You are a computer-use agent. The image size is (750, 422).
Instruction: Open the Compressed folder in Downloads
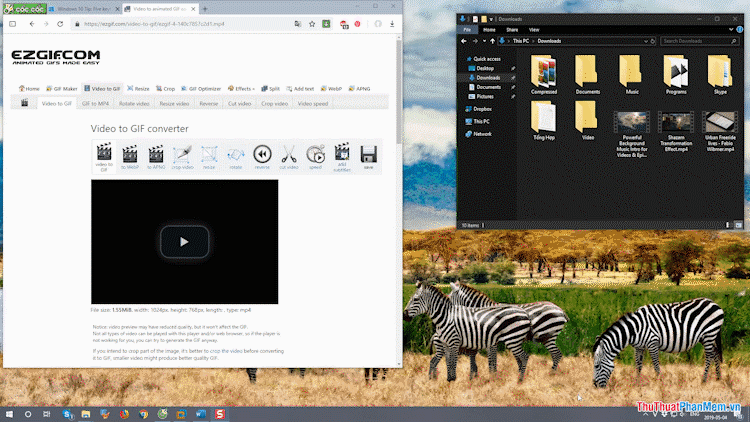[x=543, y=75]
